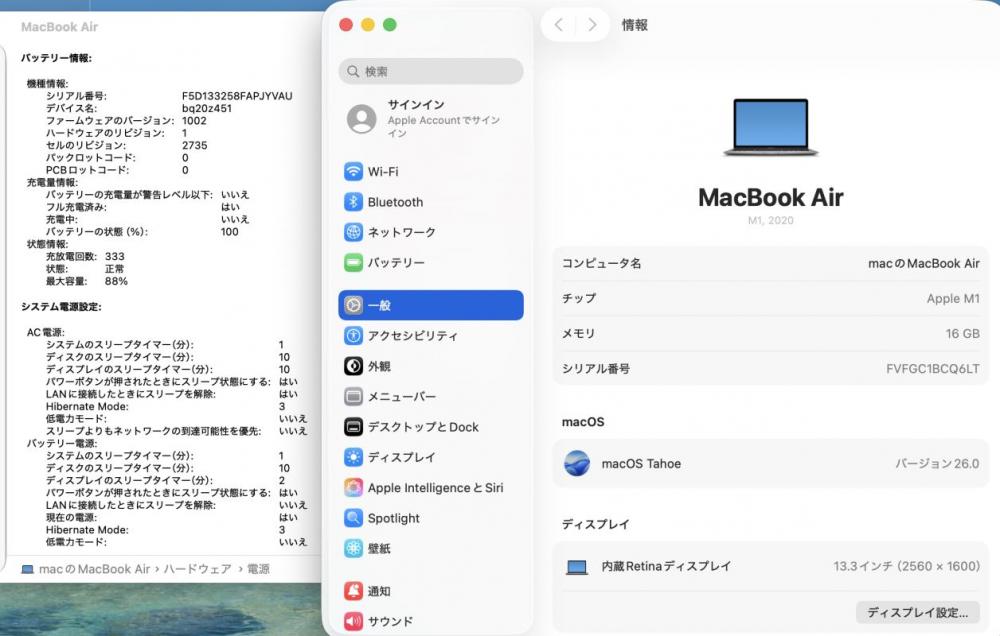Click the 検索 search field
Viewport: 1000px width, 636px height.
pyautogui.click(x=431, y=71)
